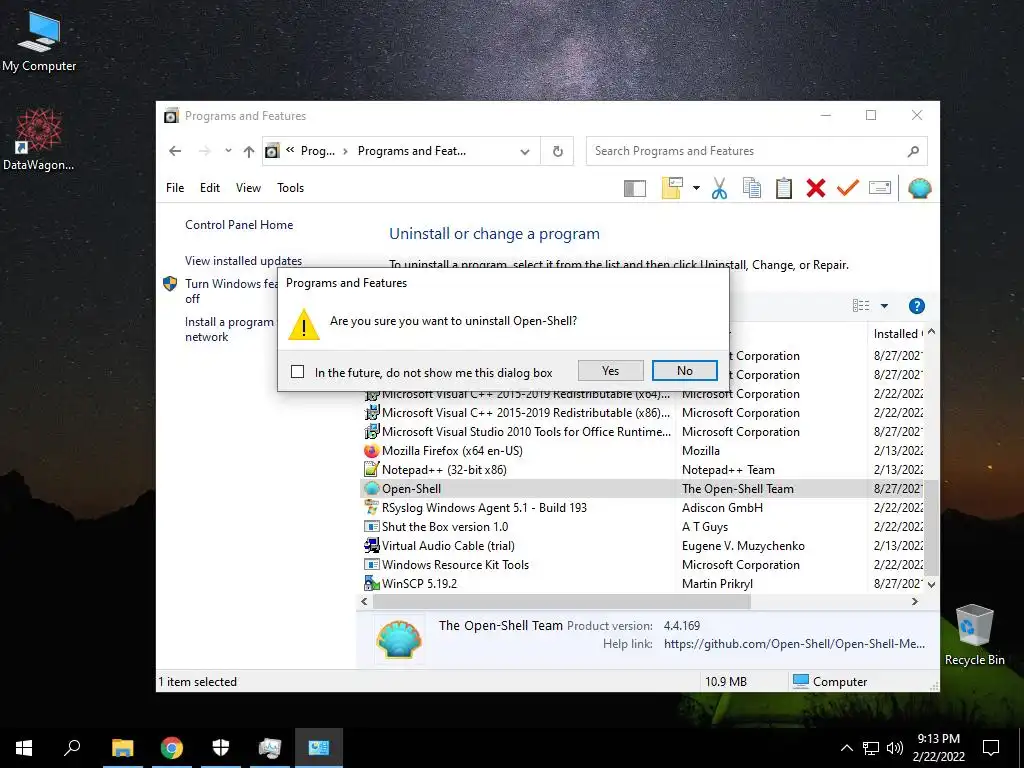1024x768 pixels.
Task: Expand the arrow beside the move-to icon
Action: [696, 188]
